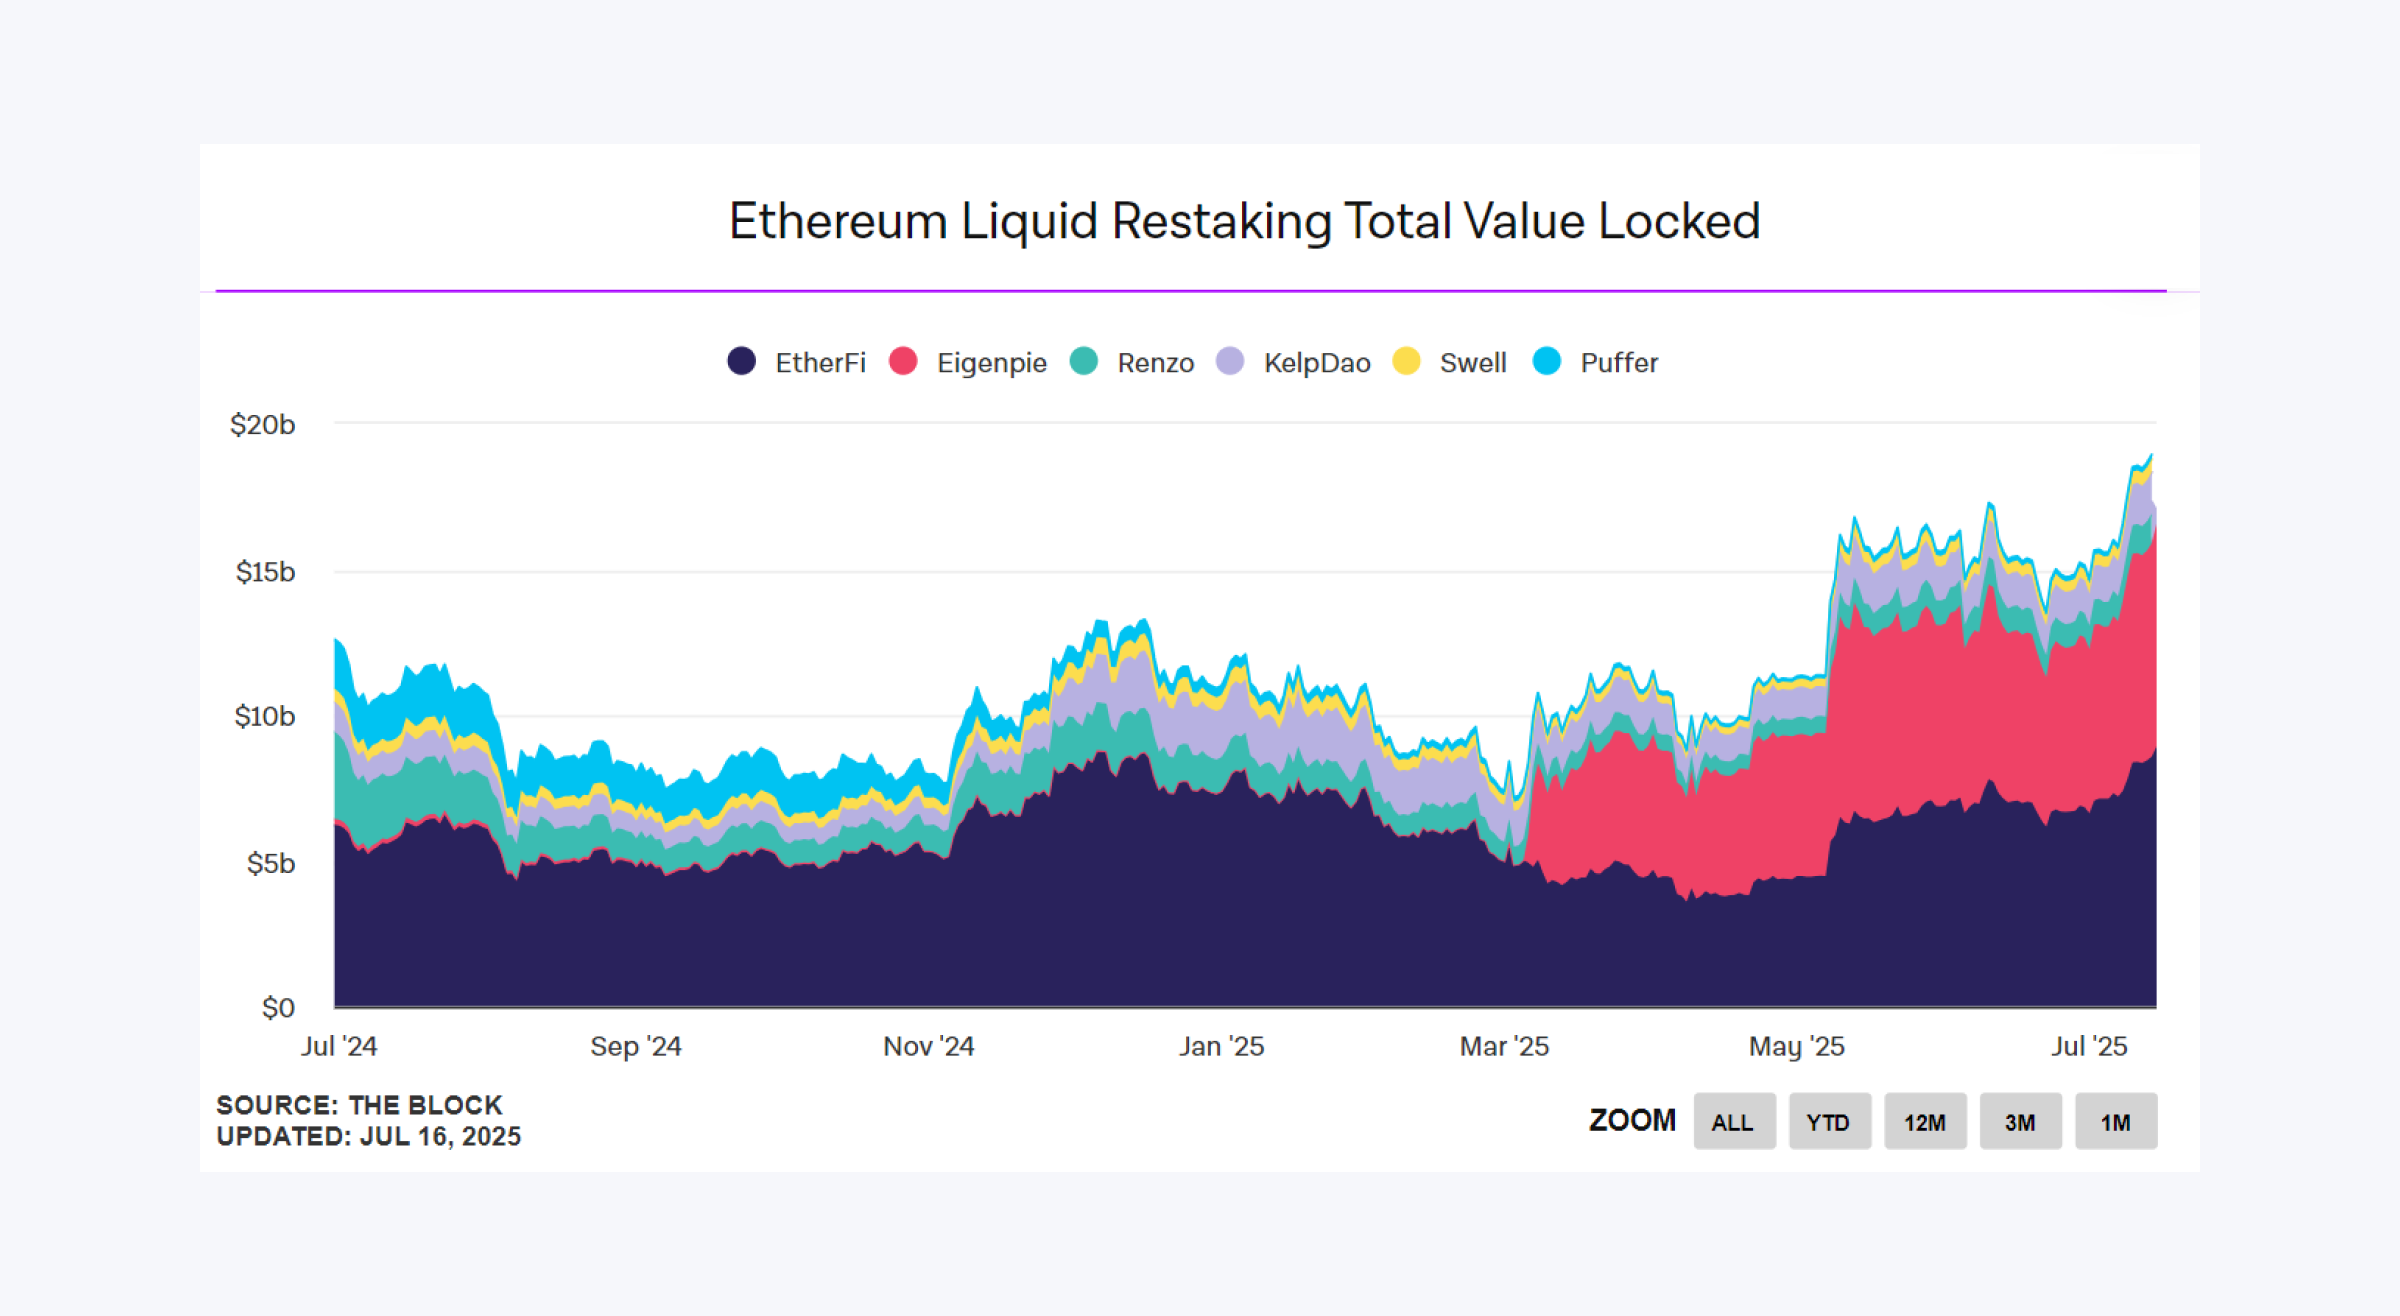Click the teal Renzo legend dot
The height and width of the screenshot is (1316, 2400).
[x=1084, y=361]
